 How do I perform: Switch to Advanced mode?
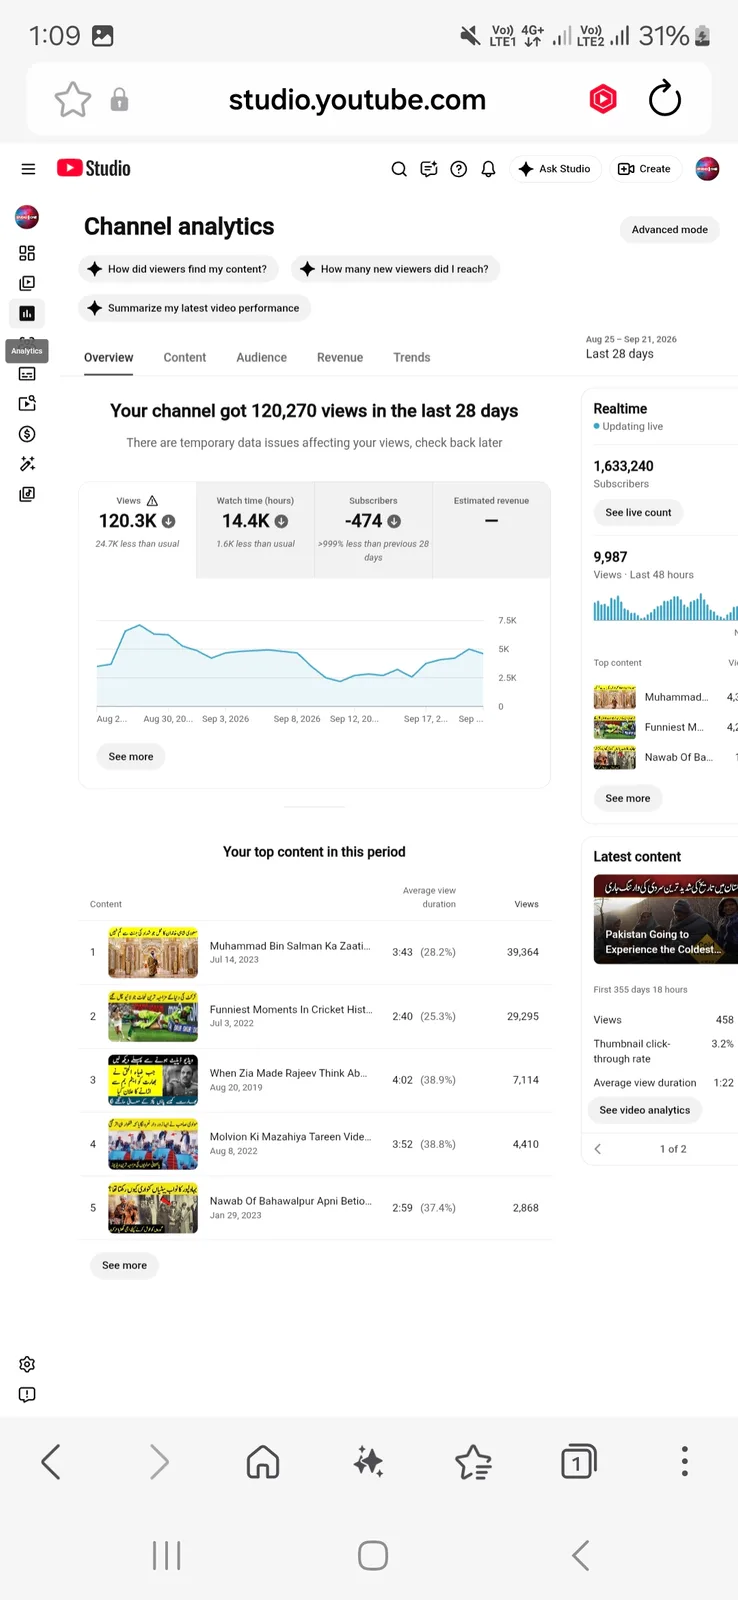[670, 229]
